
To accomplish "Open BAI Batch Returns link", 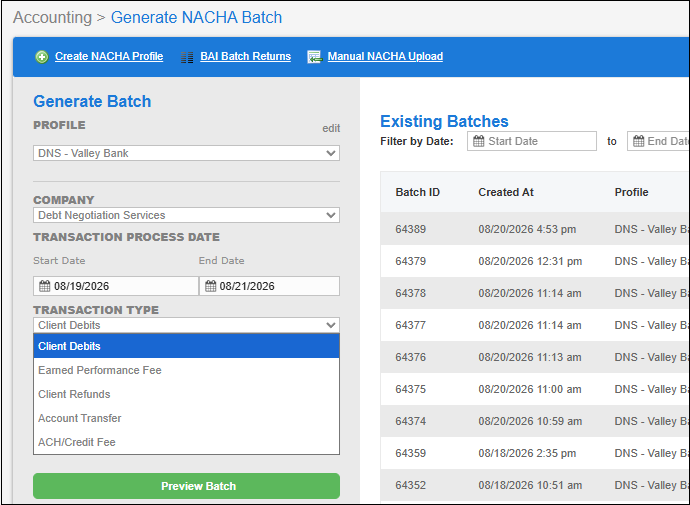I will click(x=246, y=56).
